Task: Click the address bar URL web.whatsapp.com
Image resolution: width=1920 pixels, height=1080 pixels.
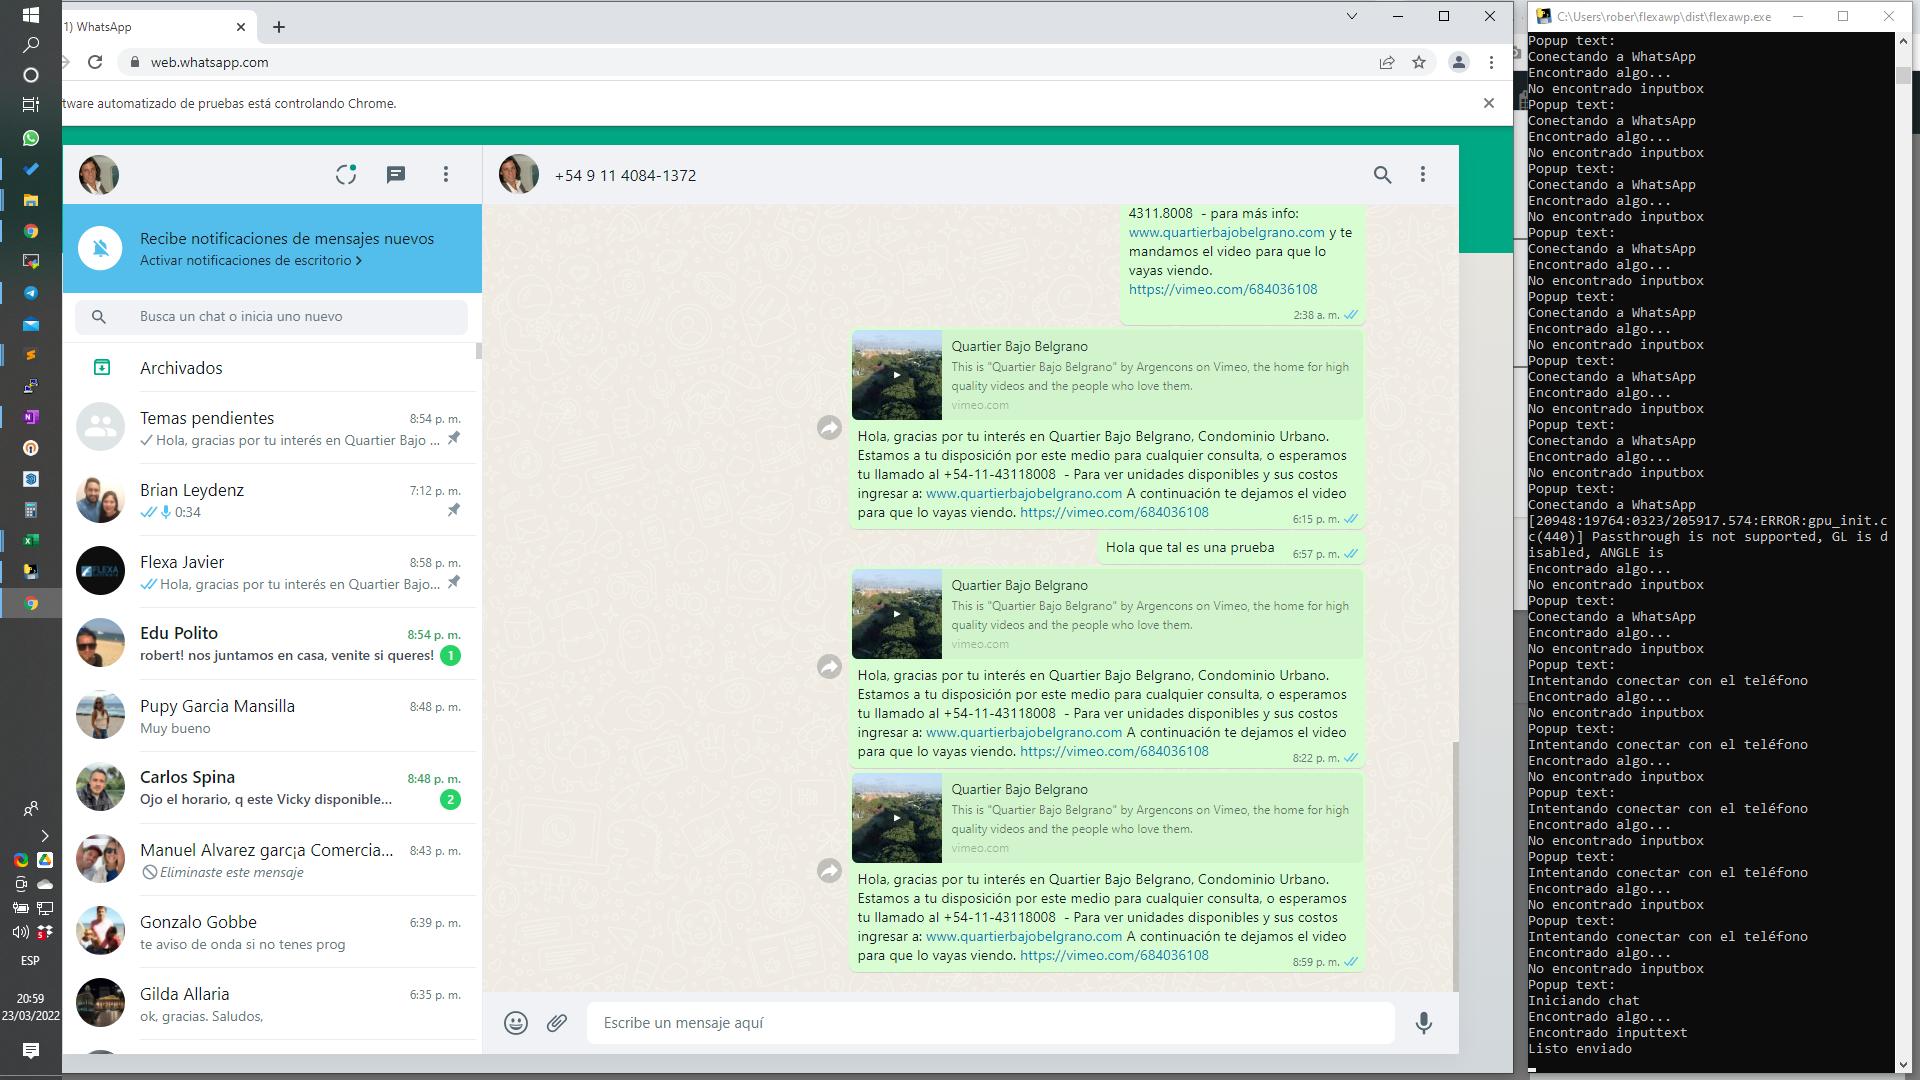Action: coord(209,62)
